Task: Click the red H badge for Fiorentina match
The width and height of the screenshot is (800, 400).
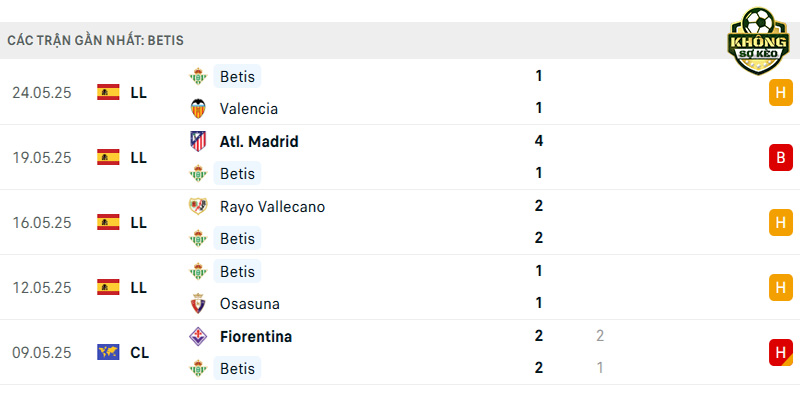Action: coord(781,353)
